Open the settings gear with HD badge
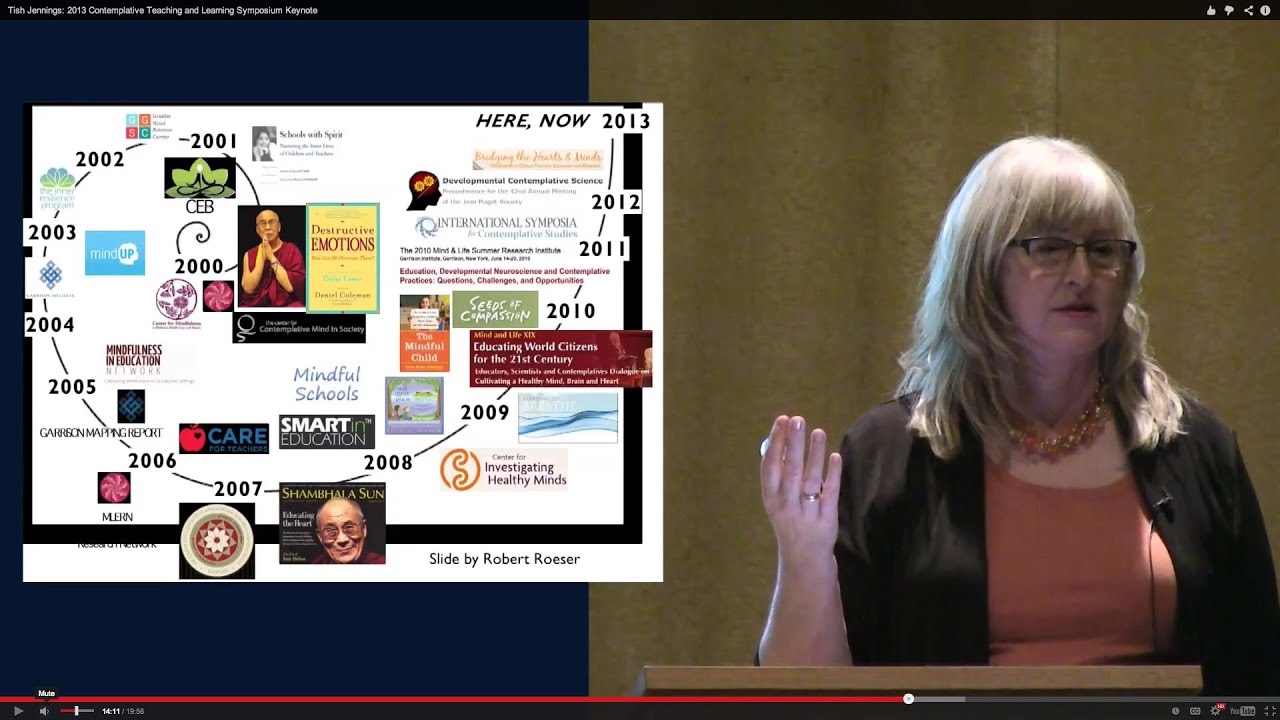The image size is (1280, 720). [1216, 710]
